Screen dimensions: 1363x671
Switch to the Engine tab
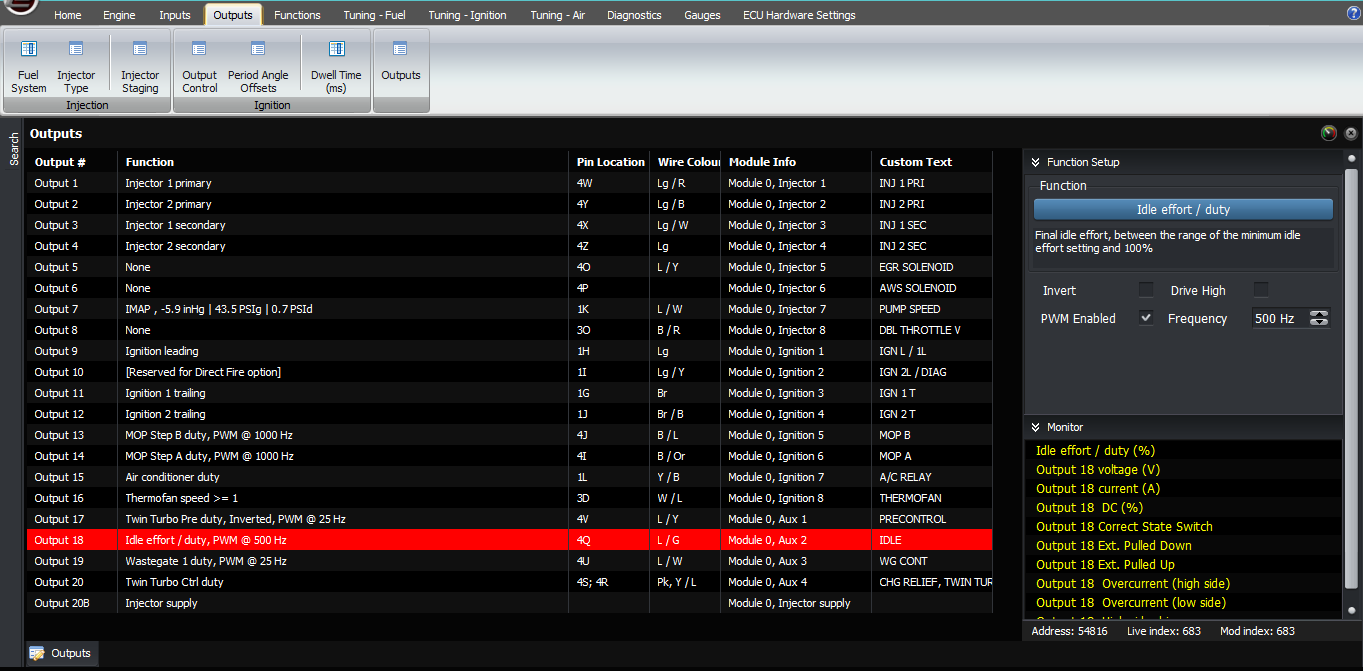coord(119,15)
